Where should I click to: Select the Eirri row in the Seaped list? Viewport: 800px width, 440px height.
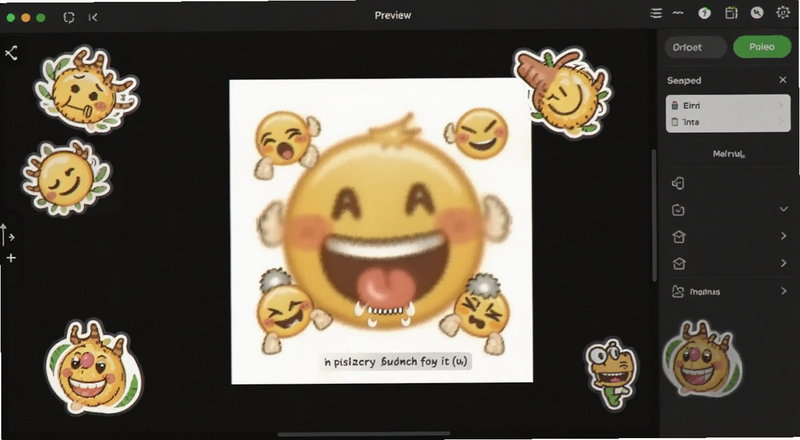[728, 106]
